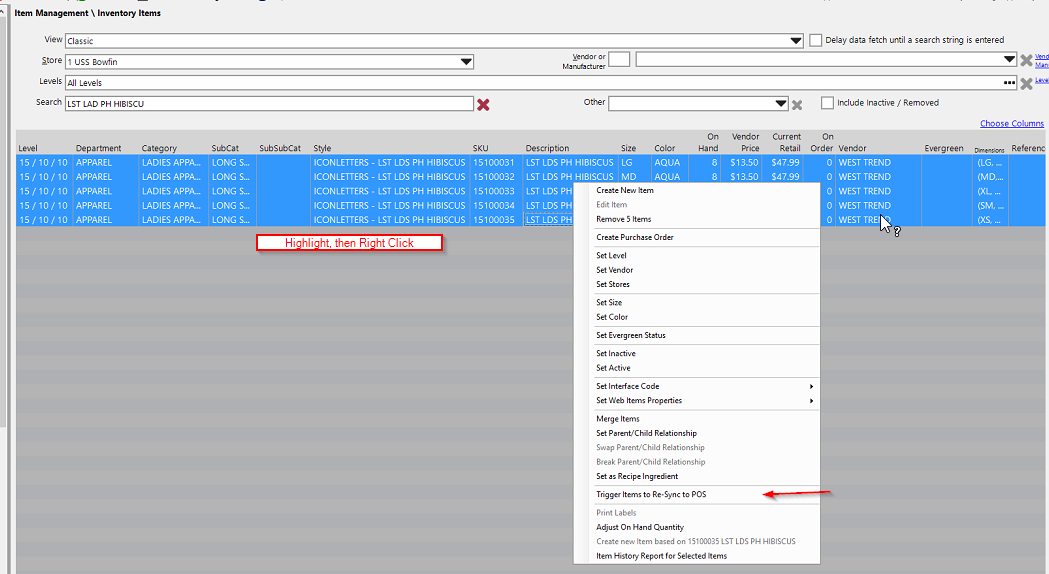This screenshot has width=1049, height=574.
Task: Click the Choose Columns link
Action: [1011, 124]
